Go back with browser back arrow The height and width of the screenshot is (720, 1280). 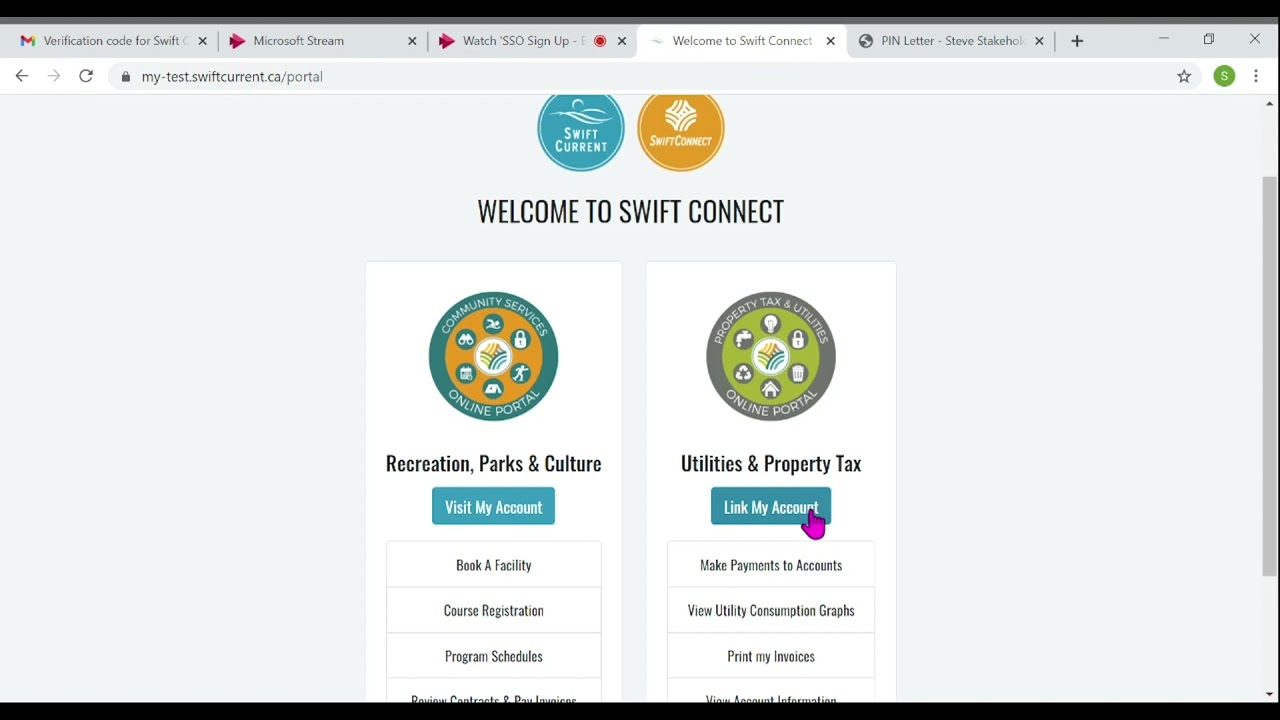coord(22,76)
